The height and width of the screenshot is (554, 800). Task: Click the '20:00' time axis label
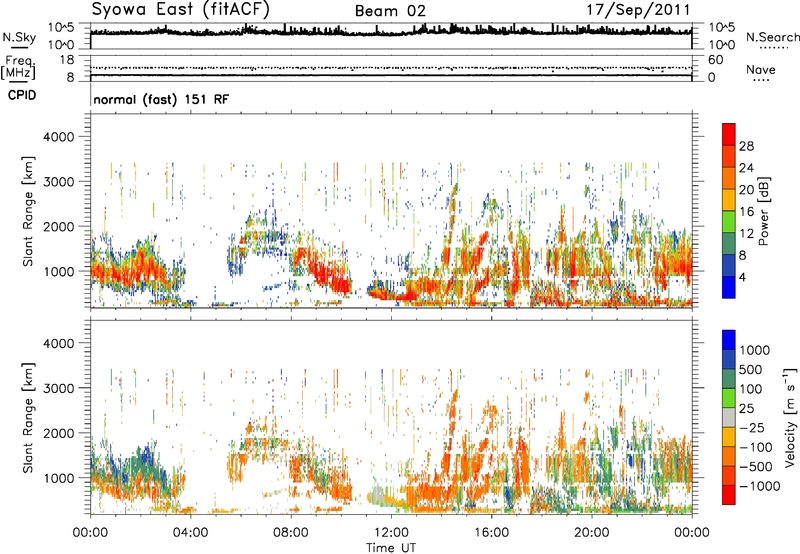(591, 533)
